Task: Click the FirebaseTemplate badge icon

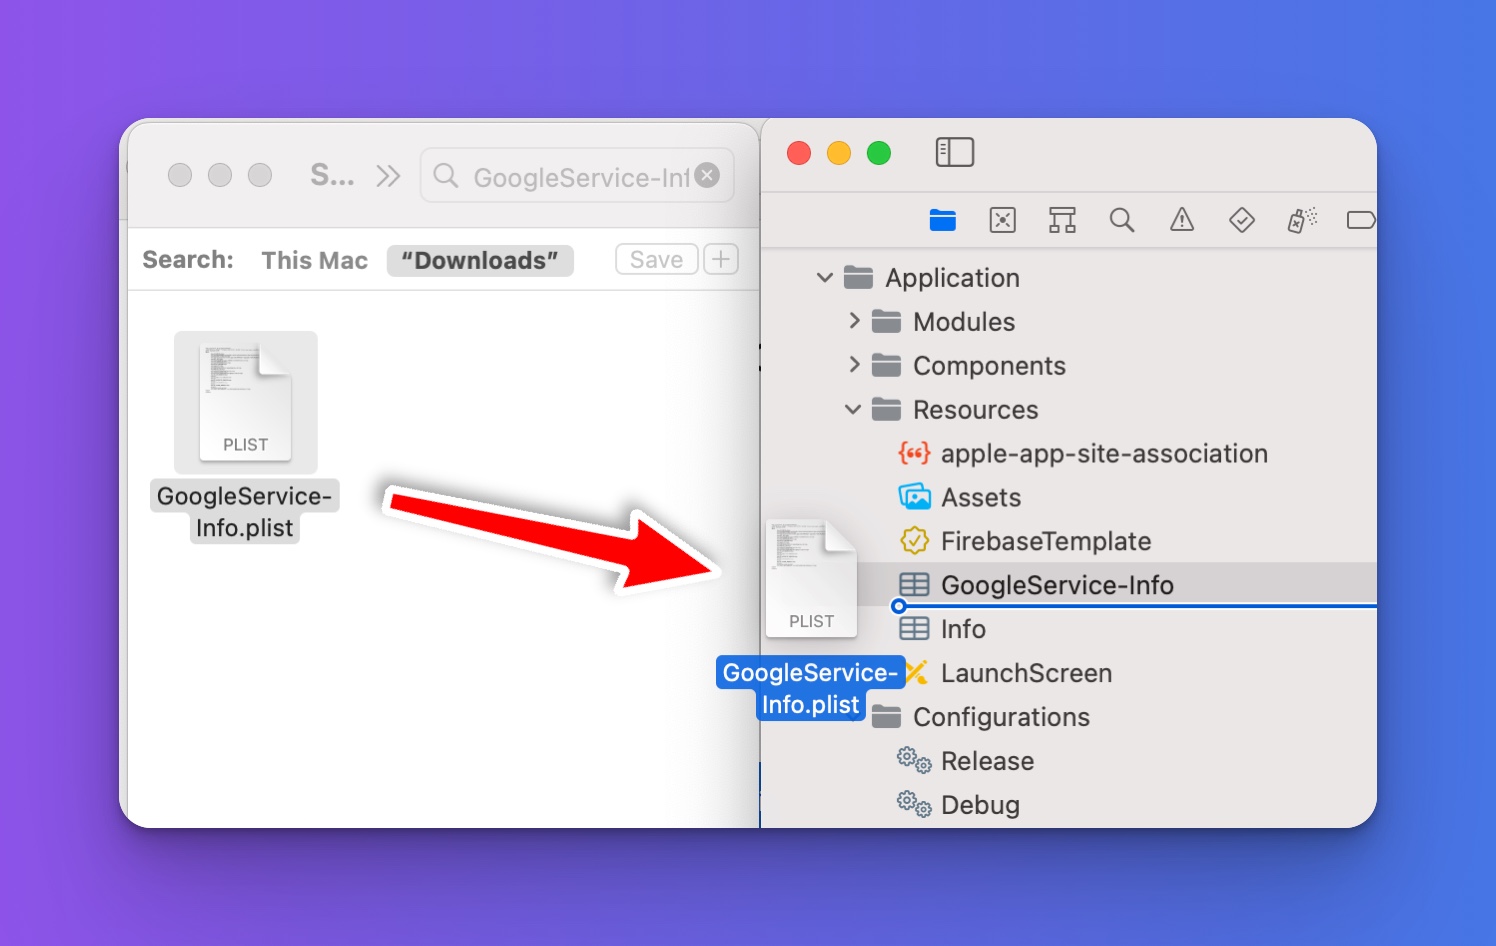Action: point(914,541)
